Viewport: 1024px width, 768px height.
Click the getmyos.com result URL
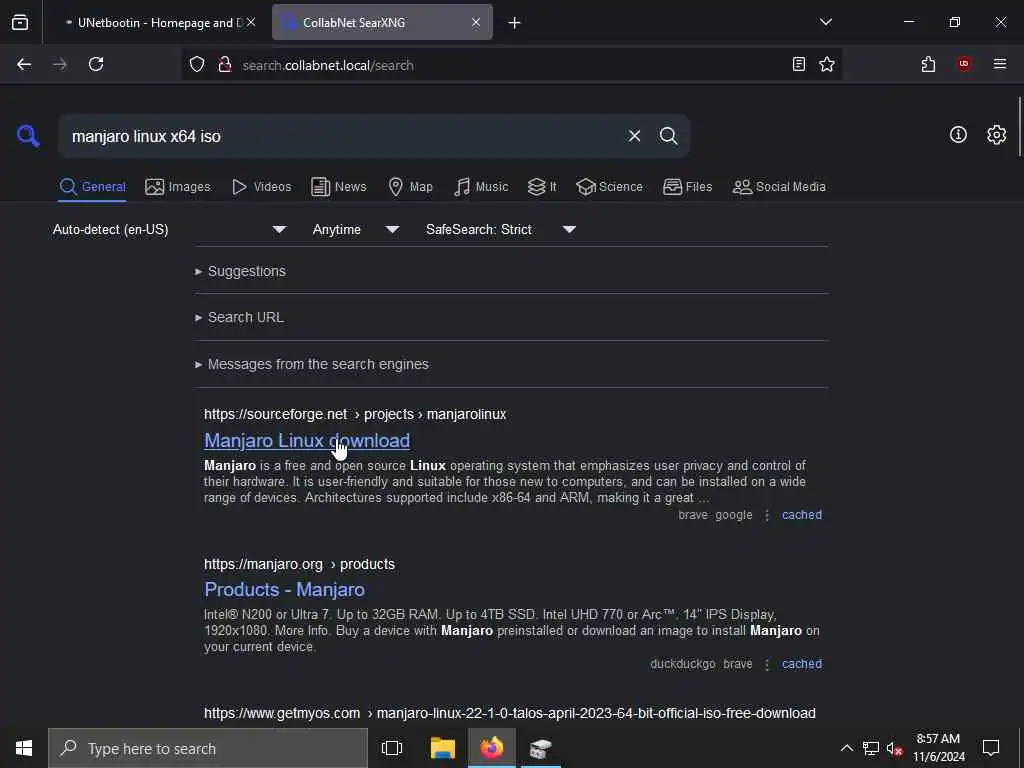509,713
